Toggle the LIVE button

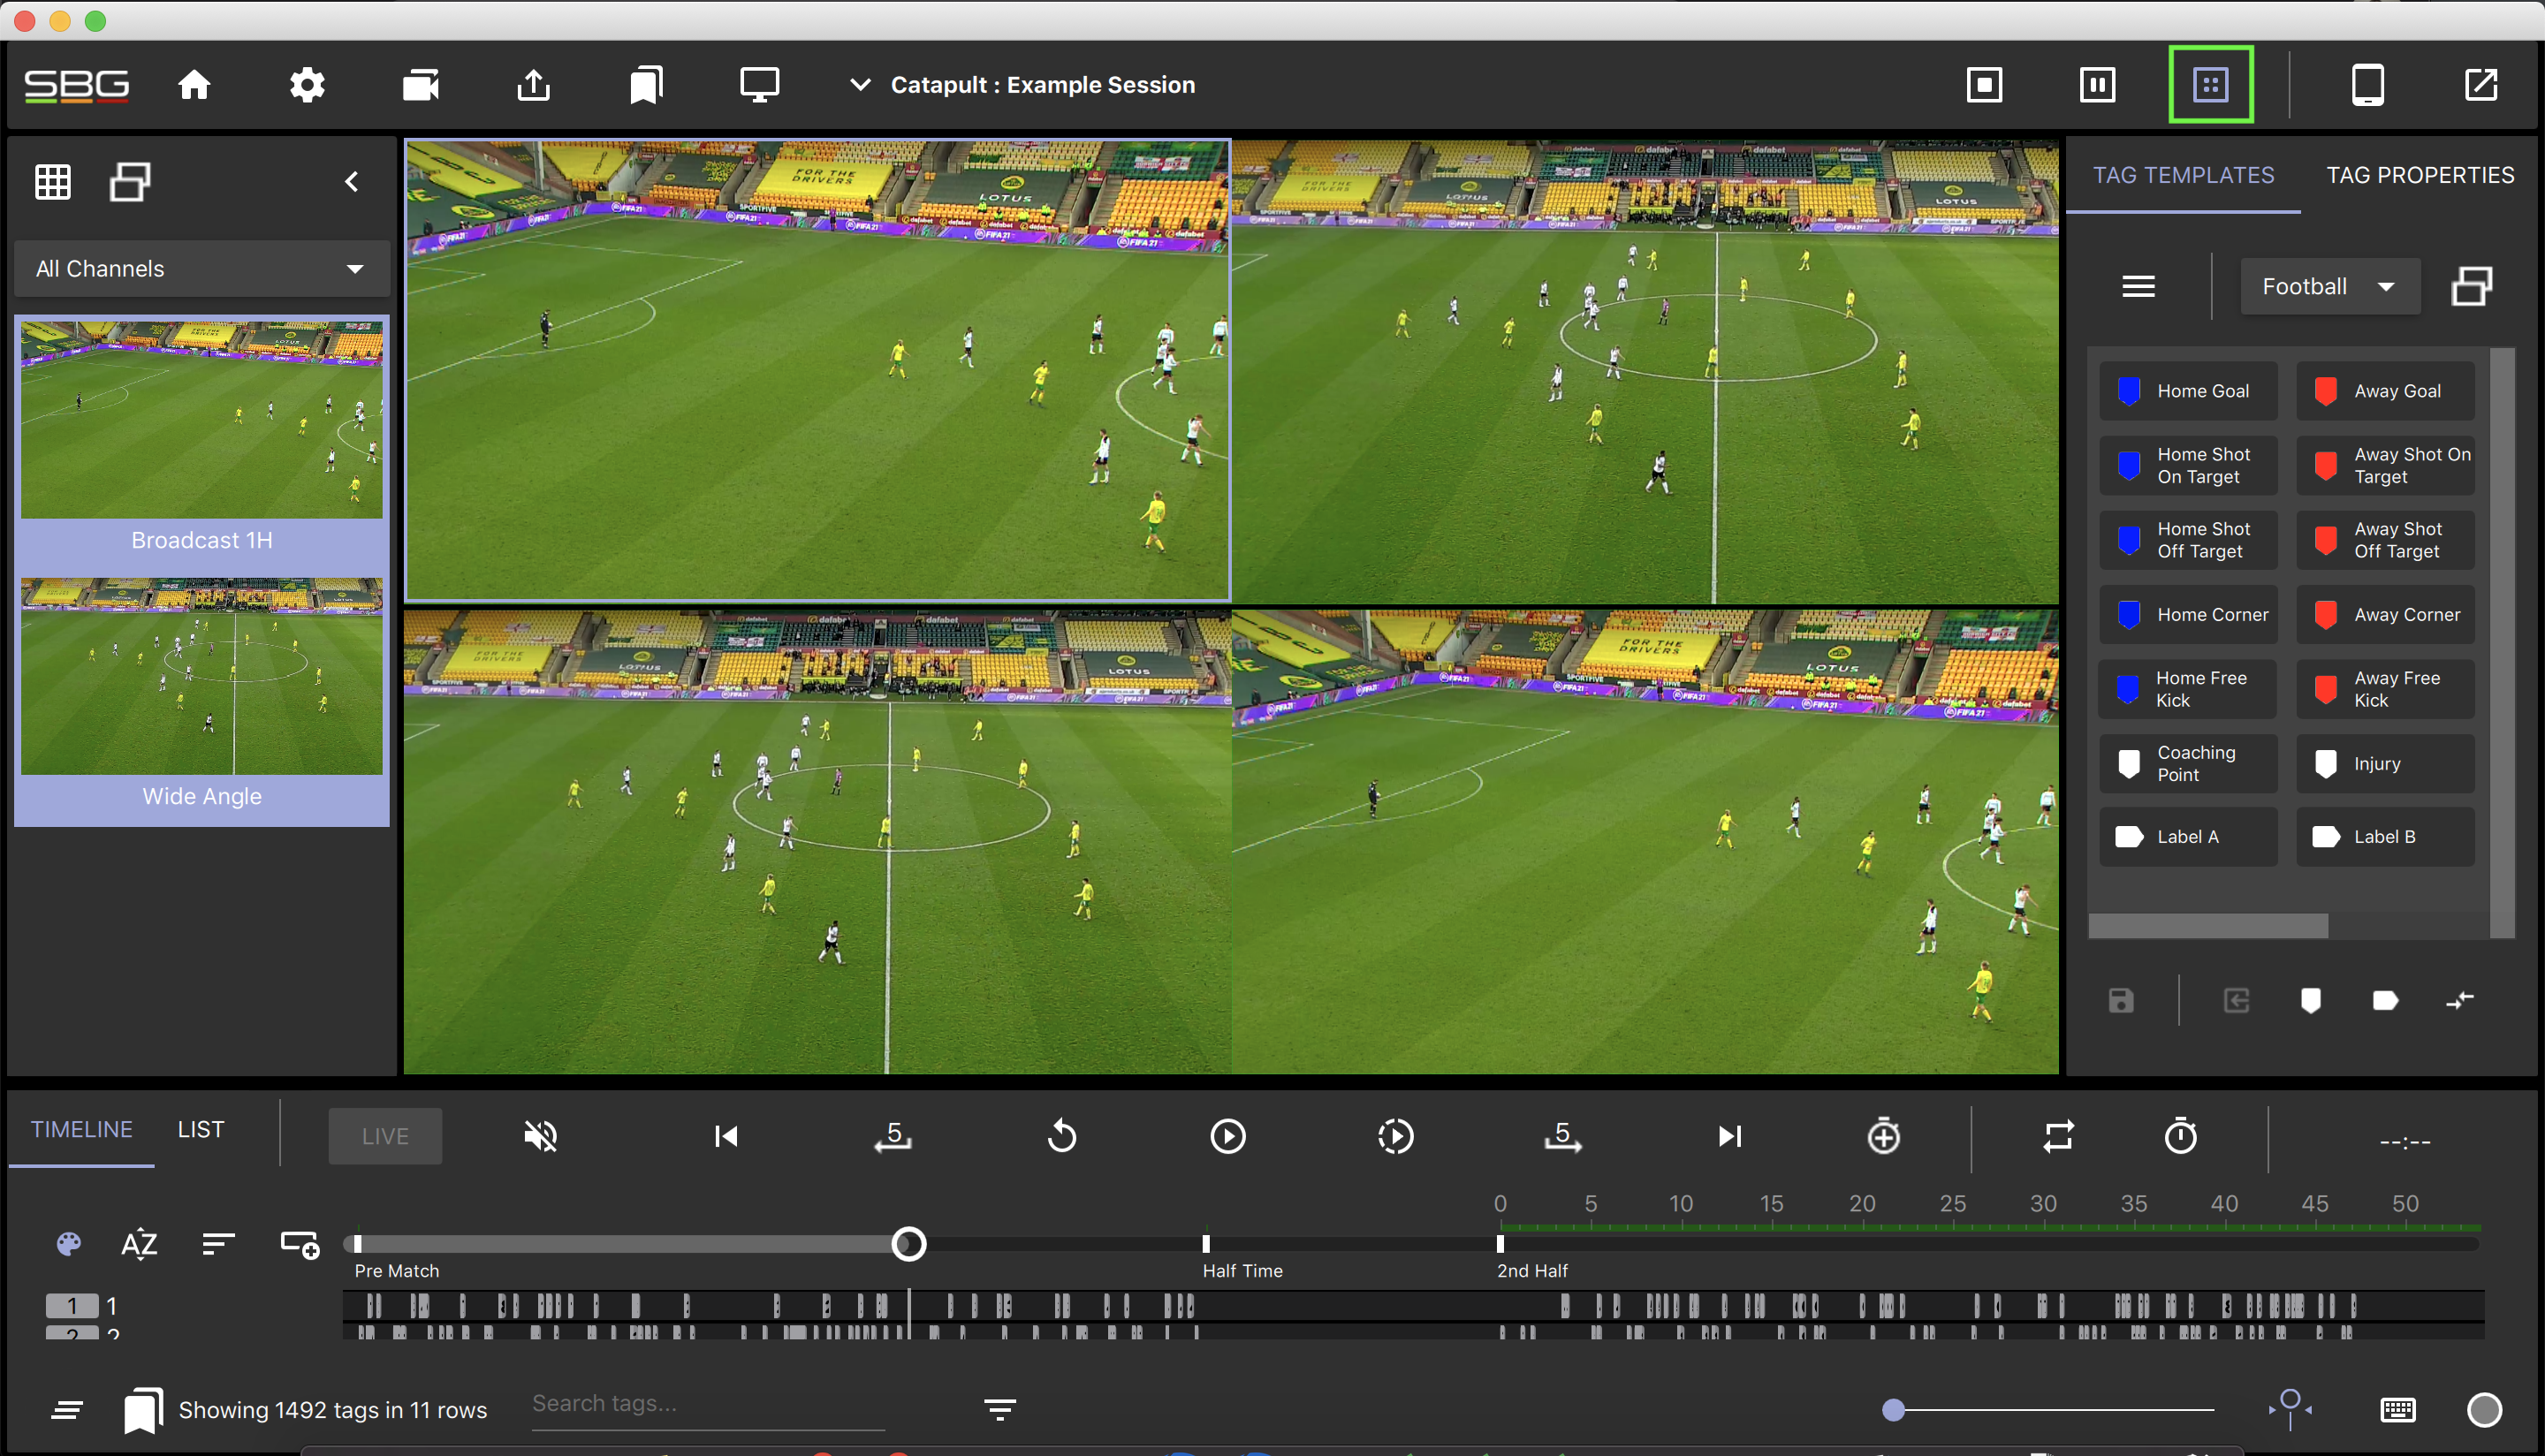[385, 1136]
